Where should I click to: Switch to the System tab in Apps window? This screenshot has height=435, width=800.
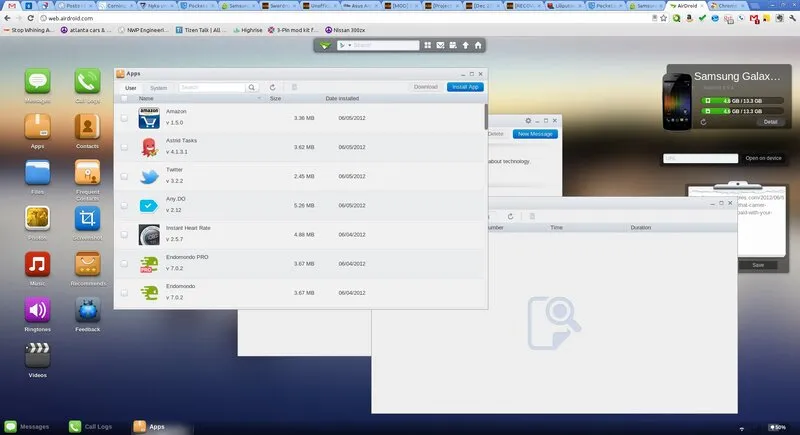[x=158, y=88]
